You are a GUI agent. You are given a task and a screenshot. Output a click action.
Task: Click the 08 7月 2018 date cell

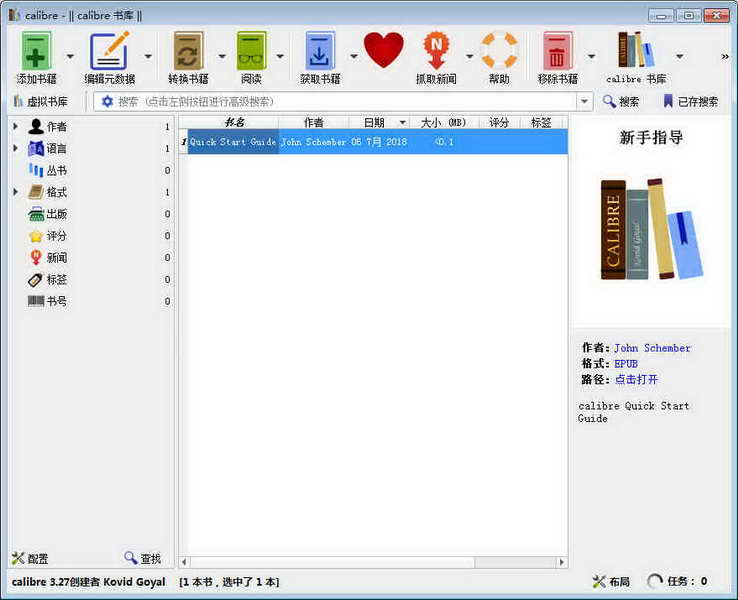point(379,142)
